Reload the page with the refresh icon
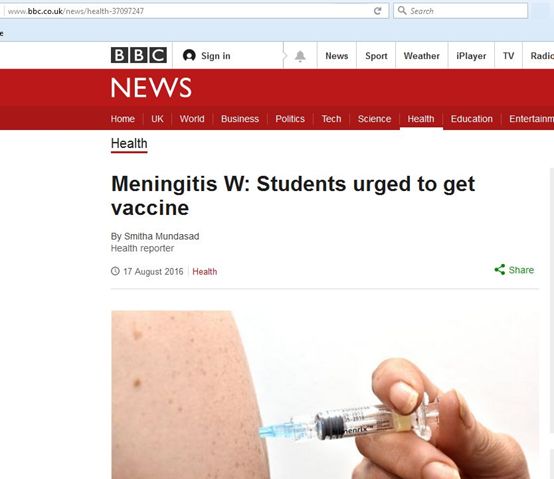This screenshot has height=479, width=554. click(378, 11)
